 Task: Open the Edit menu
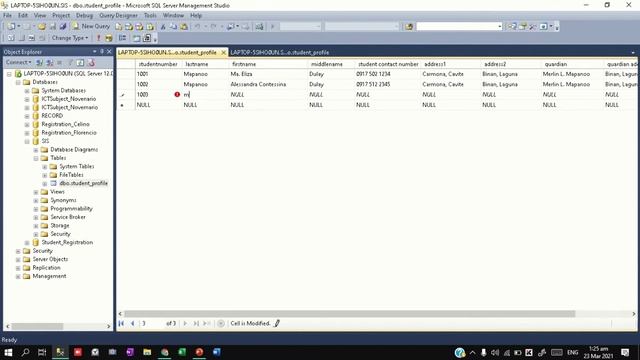coord(23,16)
